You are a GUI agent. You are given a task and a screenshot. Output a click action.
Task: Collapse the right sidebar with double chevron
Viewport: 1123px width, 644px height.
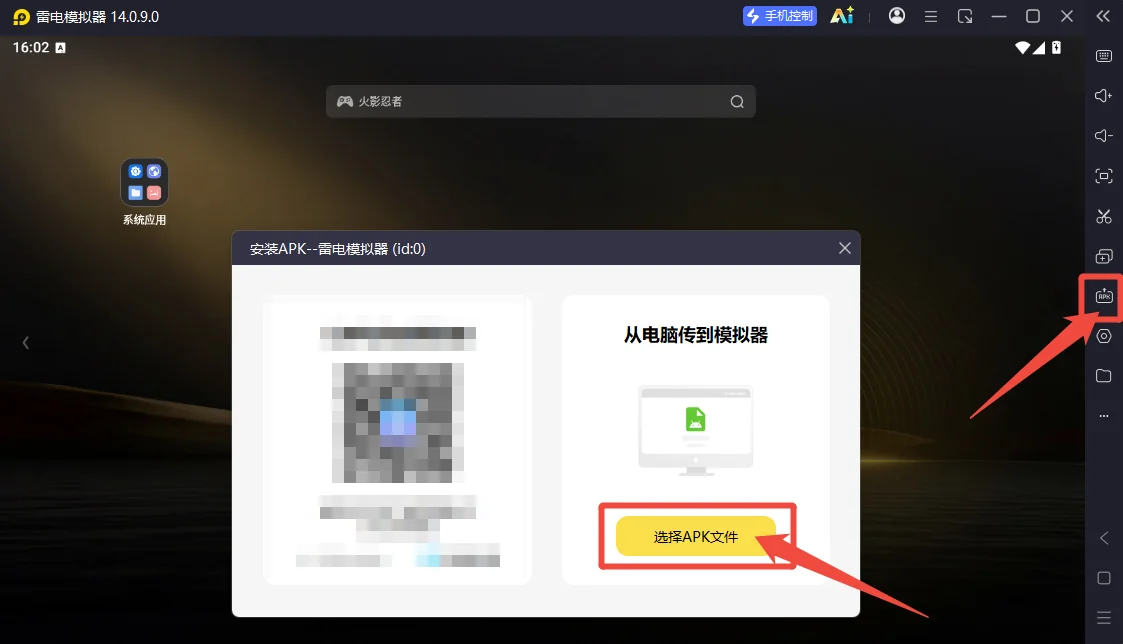[1103, 16]
